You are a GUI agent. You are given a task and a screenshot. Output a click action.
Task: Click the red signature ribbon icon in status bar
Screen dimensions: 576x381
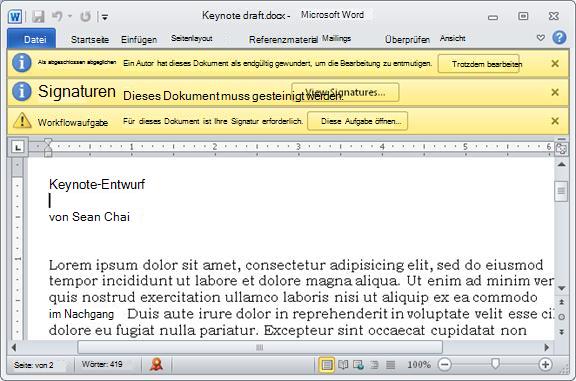(156, 364)
